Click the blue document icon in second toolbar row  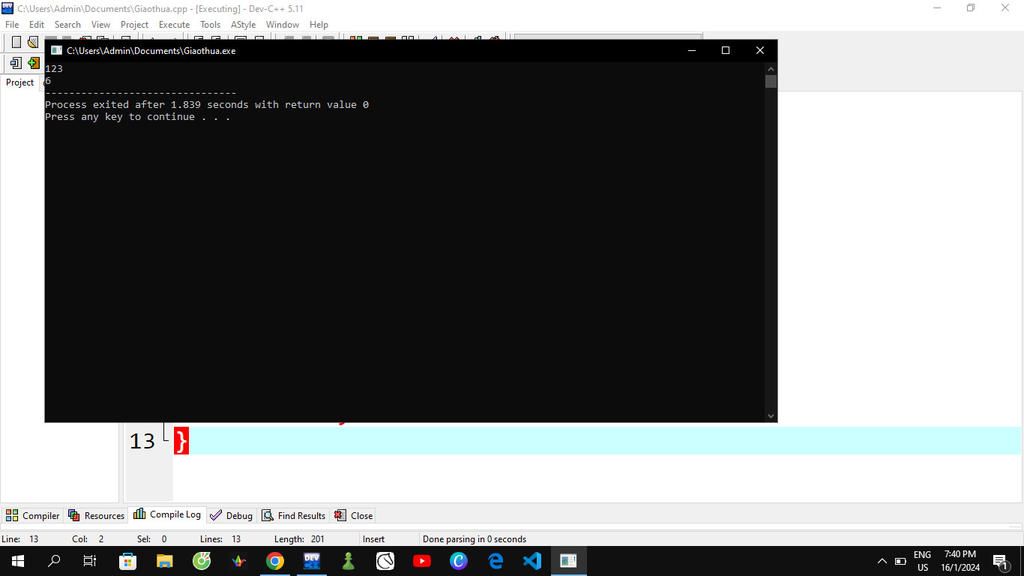[16, 63]
